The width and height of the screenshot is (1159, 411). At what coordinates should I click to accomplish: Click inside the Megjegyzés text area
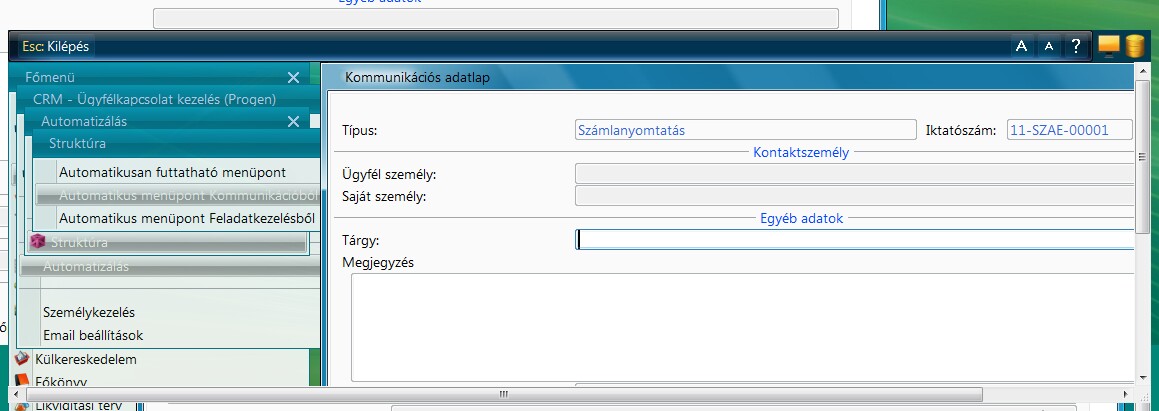point(743,327)
